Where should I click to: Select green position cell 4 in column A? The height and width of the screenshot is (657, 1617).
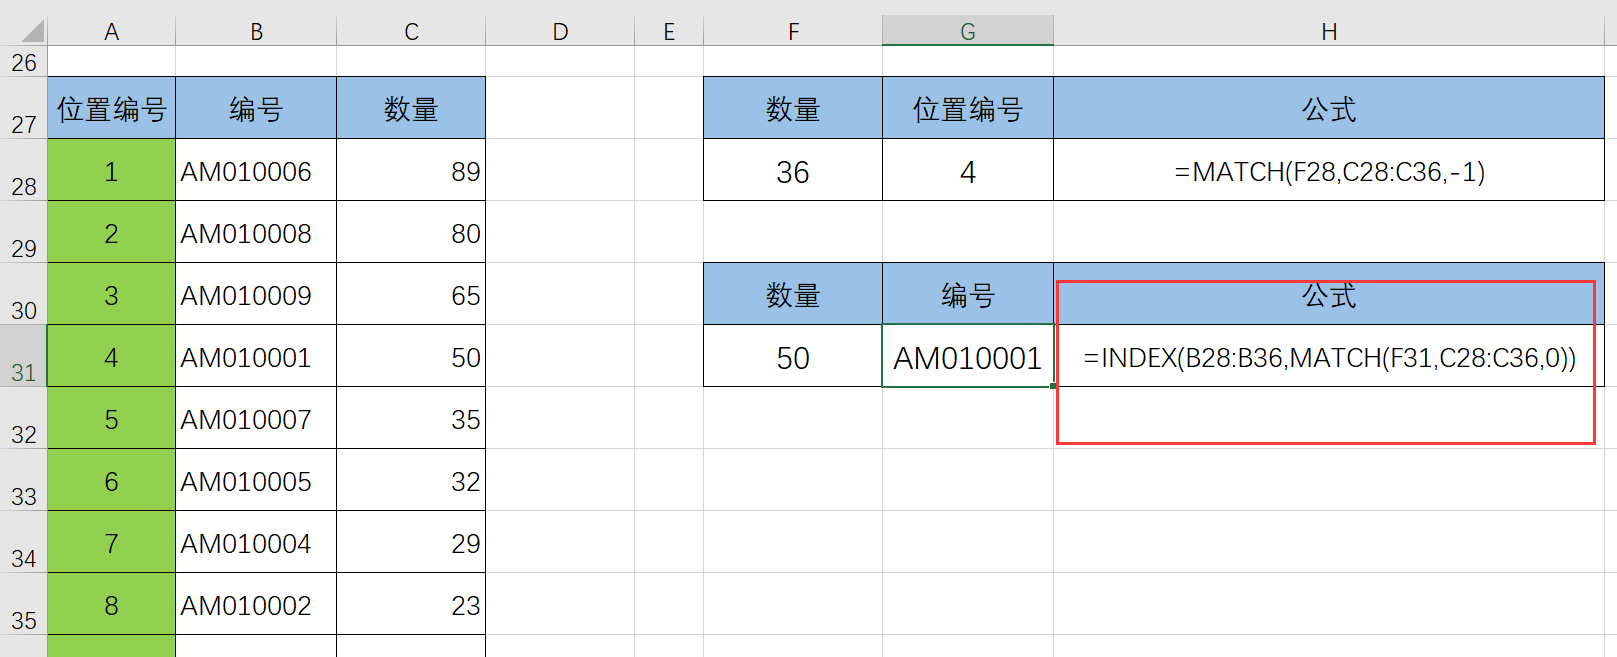[x=111, y=356]
